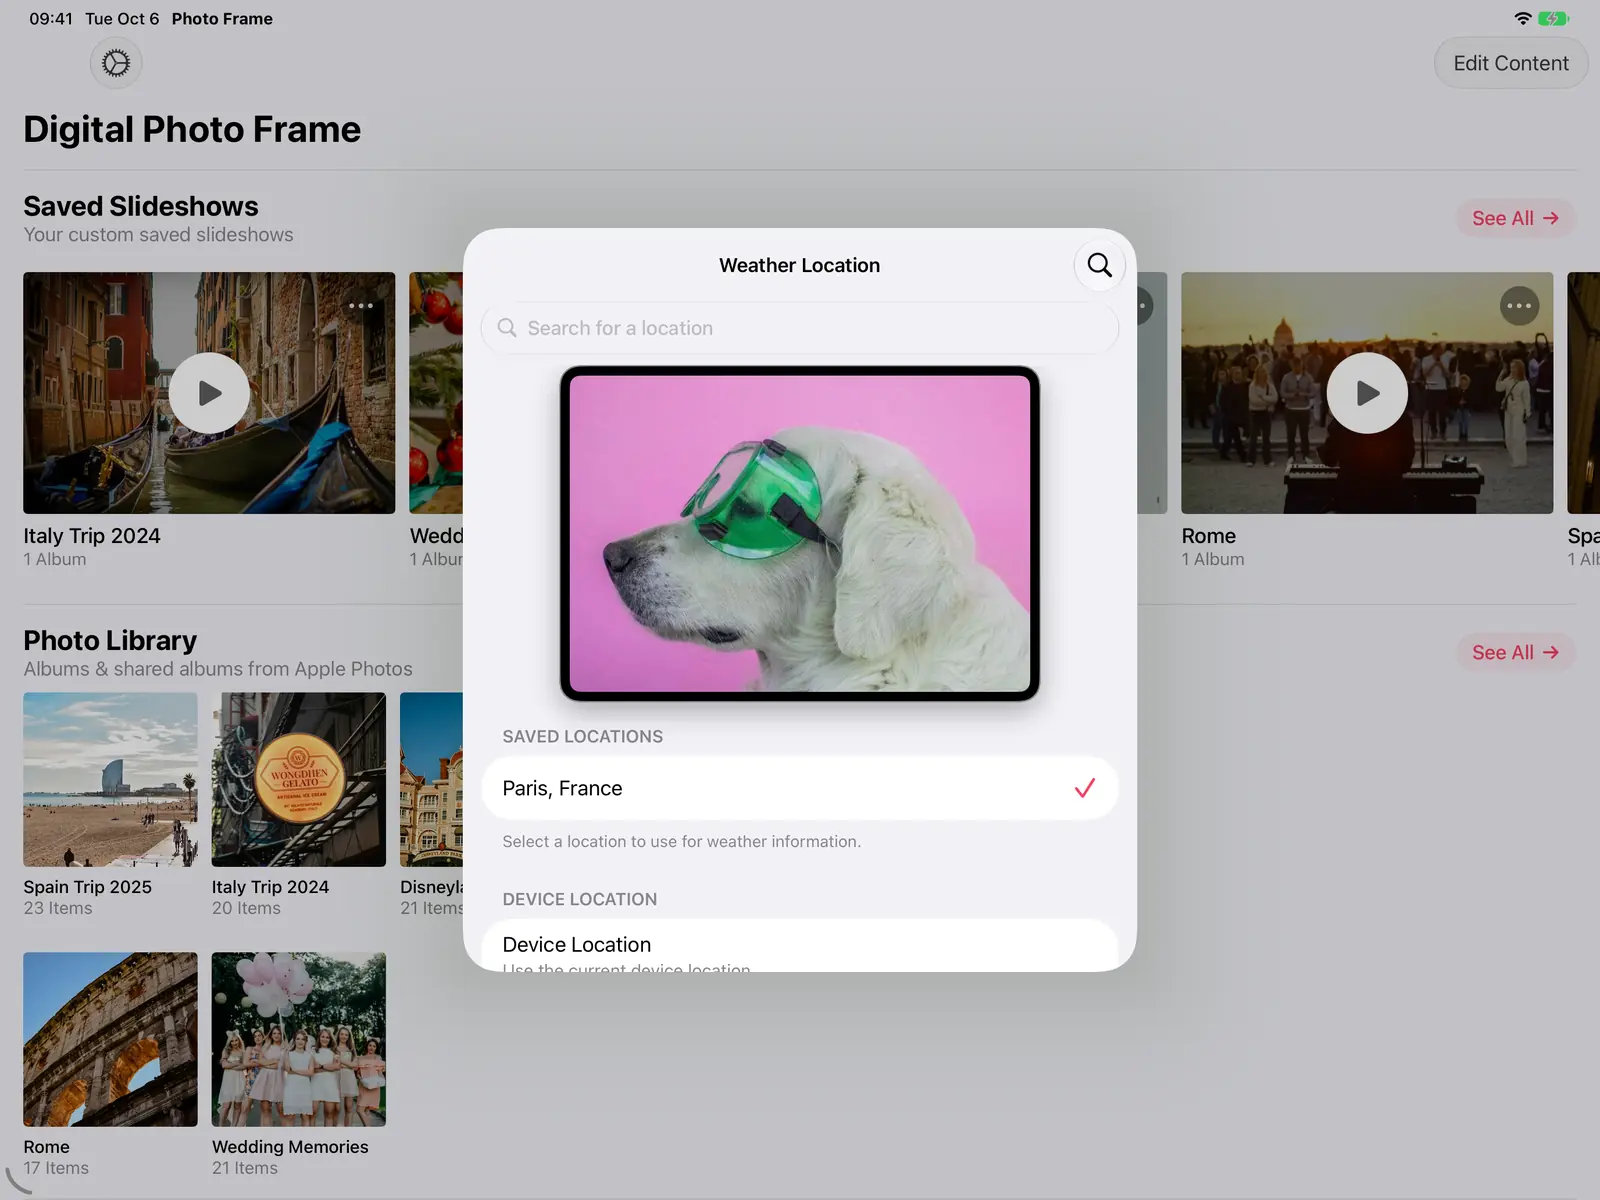Play the Rome slideshow
The width and height of the screenshot is (1600, 1200).
click(1367, 393)
